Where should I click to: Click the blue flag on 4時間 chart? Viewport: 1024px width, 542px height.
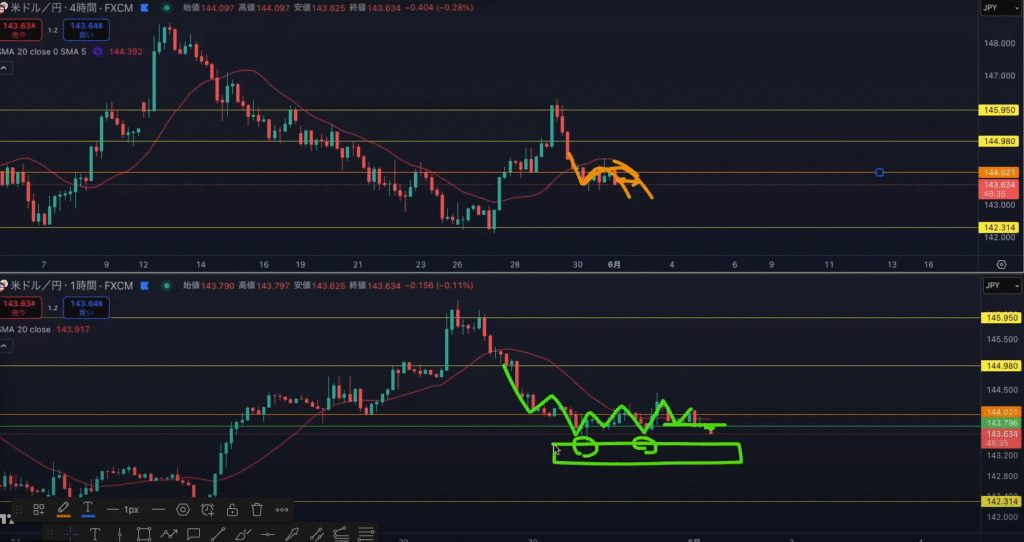tap(144, 8)
